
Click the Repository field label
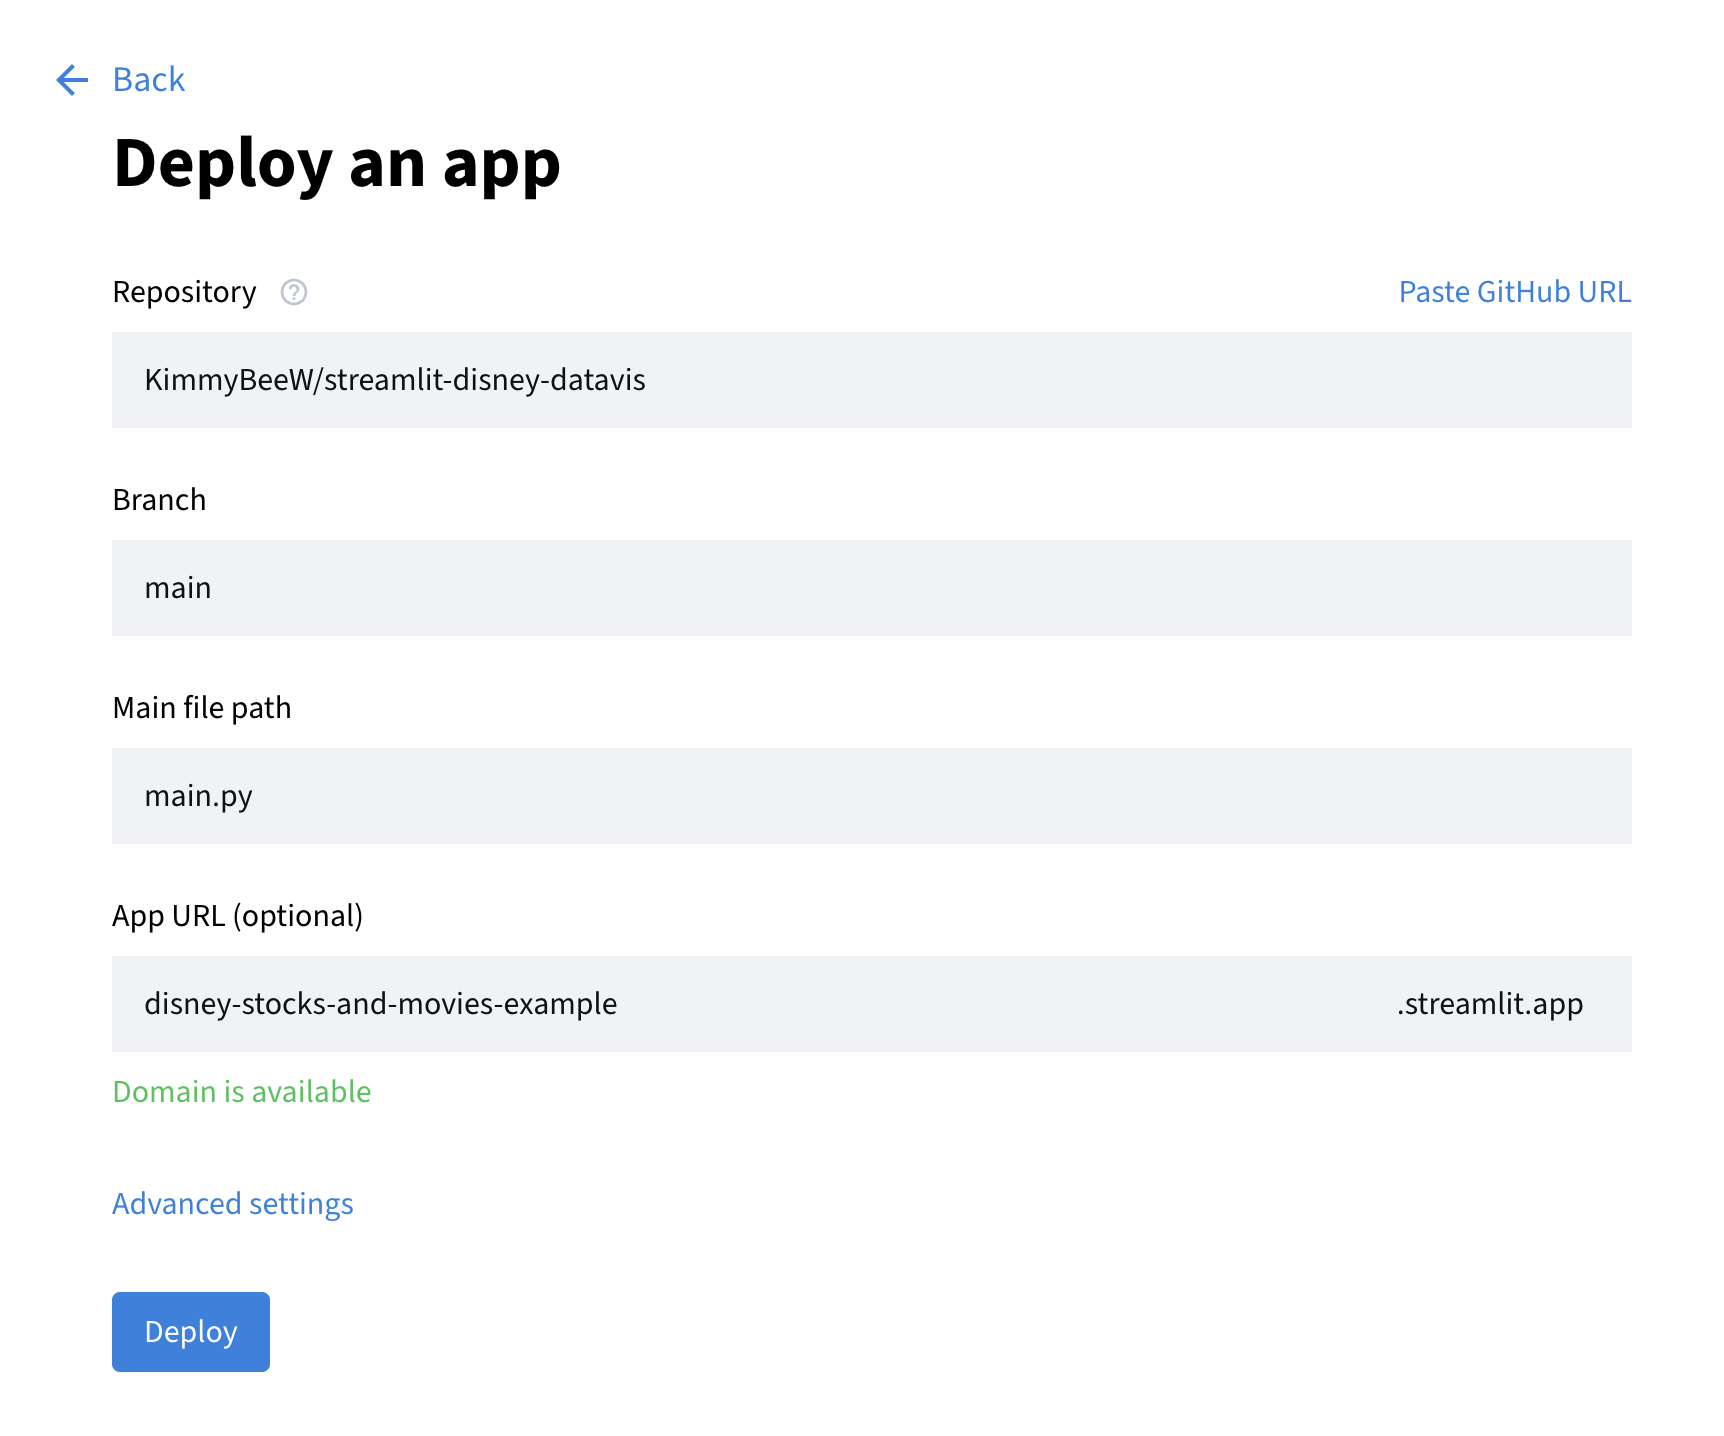tap(184, 292)
